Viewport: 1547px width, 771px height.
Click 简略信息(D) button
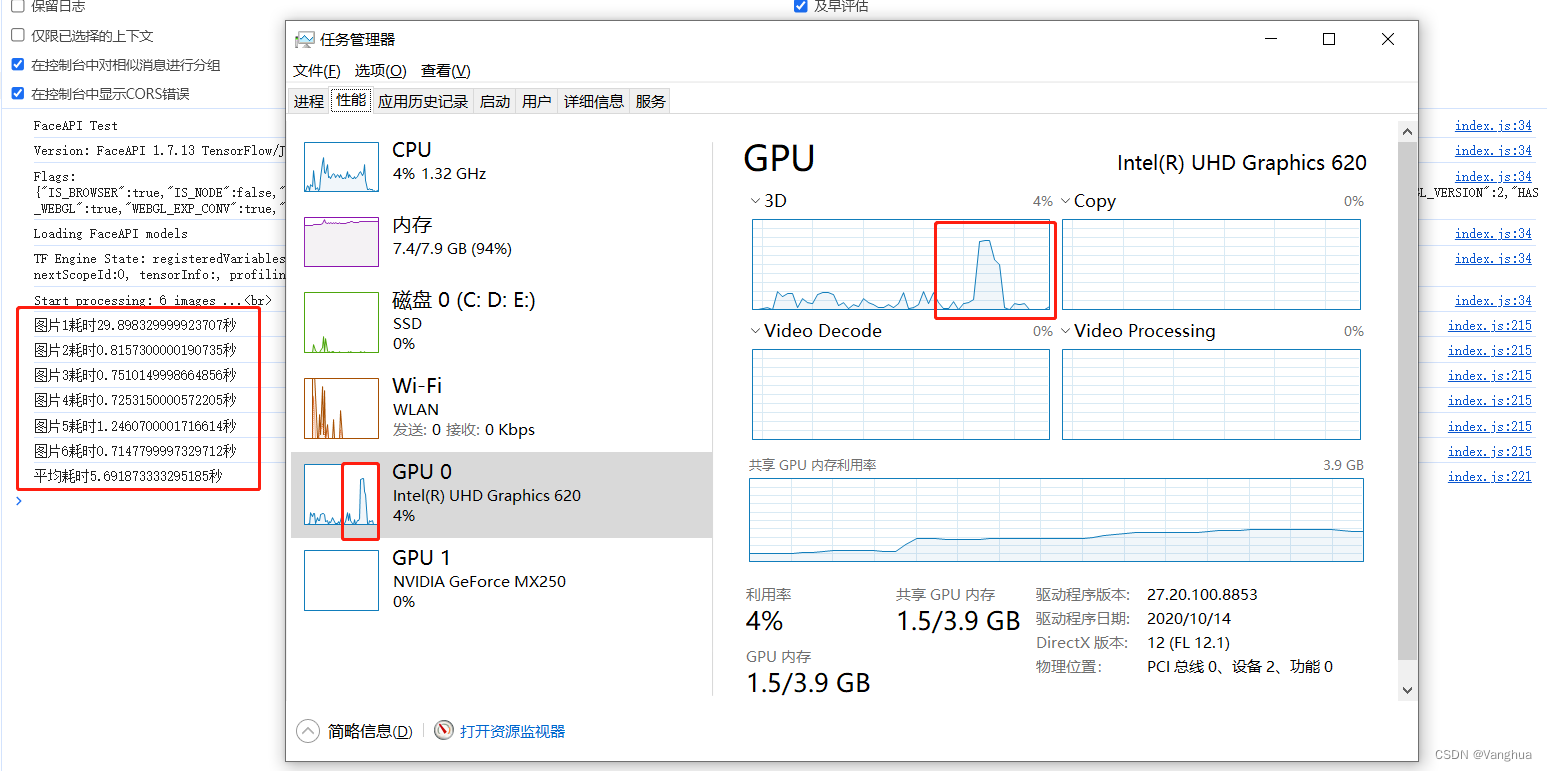[370, 731]
